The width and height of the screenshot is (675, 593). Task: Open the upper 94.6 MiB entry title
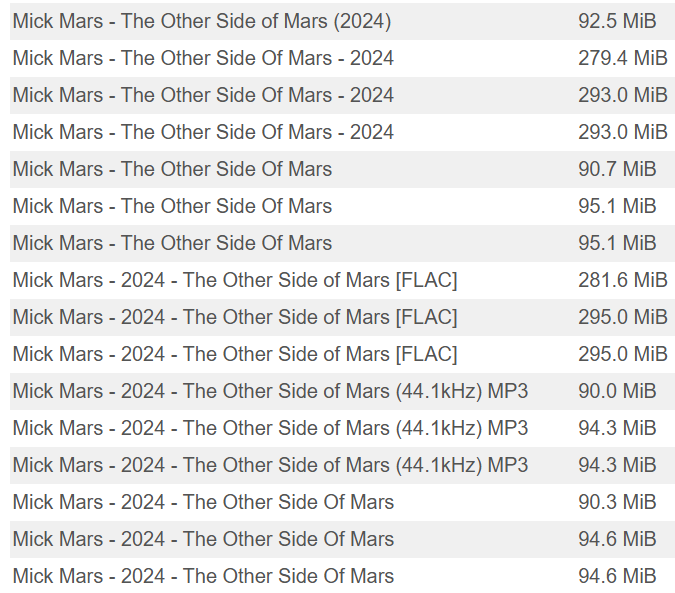(x=203, y=539)
